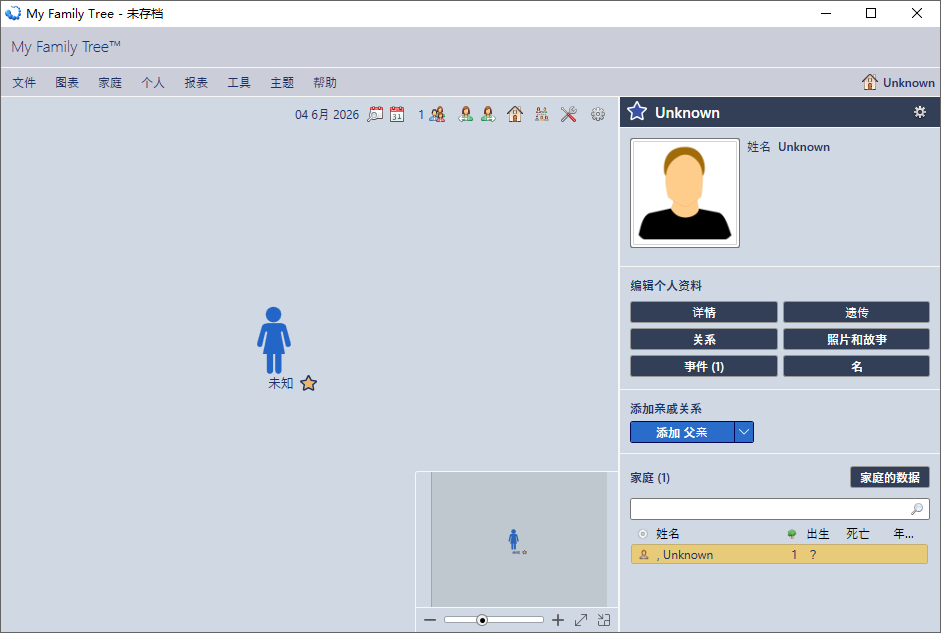Click the 遗传 button
The image size is (941, 633).
point(856,312)
